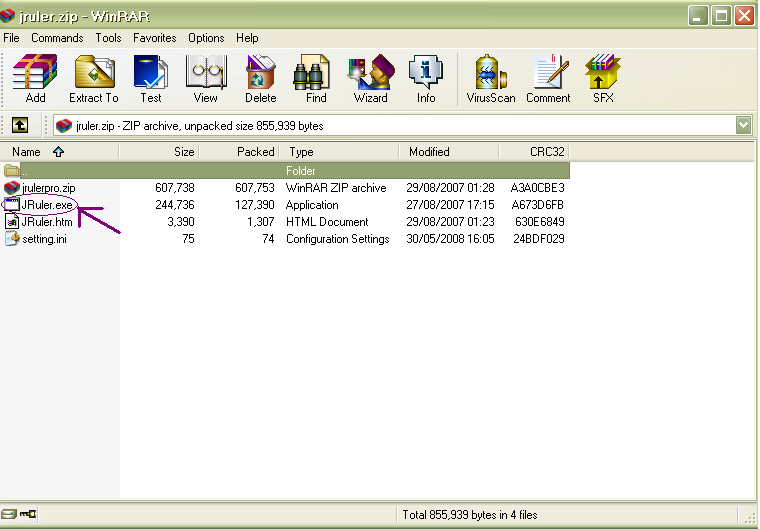Select the JRuler.exe file name
Viewport: 760px width, 529px height.
pyautogui.click(x=47, y=205)
